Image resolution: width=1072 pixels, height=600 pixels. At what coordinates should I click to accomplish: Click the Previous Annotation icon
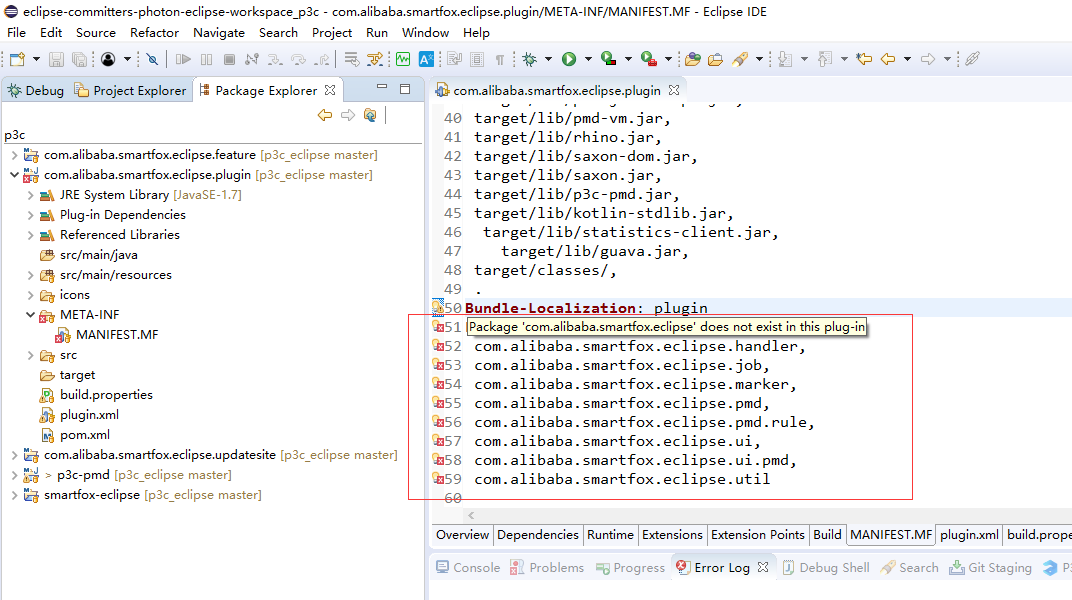[825, 59]
